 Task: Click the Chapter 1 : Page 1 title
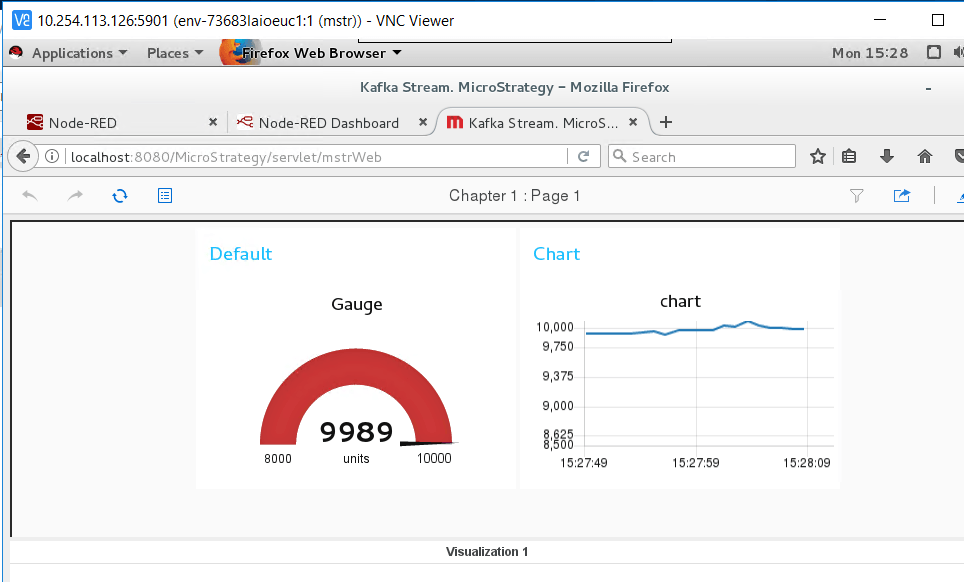tap(514, 196)
